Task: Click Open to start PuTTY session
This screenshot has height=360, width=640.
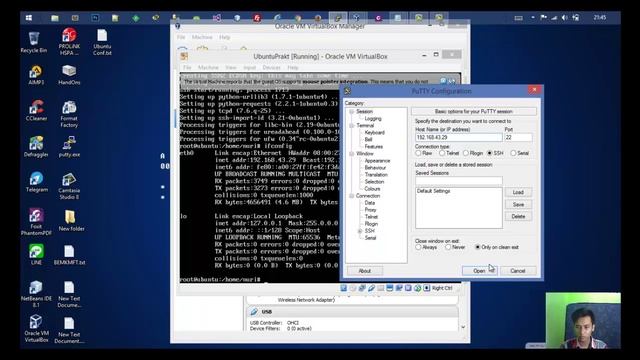Action: coord(479,271)
